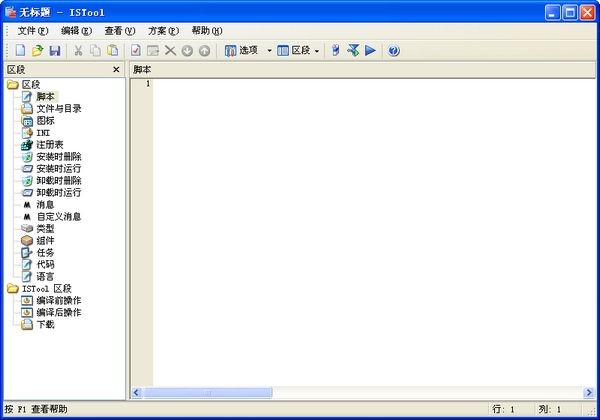600x420 pixels.
Task: Compile the script with the compile icon
Action: click(x=353, y=50)
